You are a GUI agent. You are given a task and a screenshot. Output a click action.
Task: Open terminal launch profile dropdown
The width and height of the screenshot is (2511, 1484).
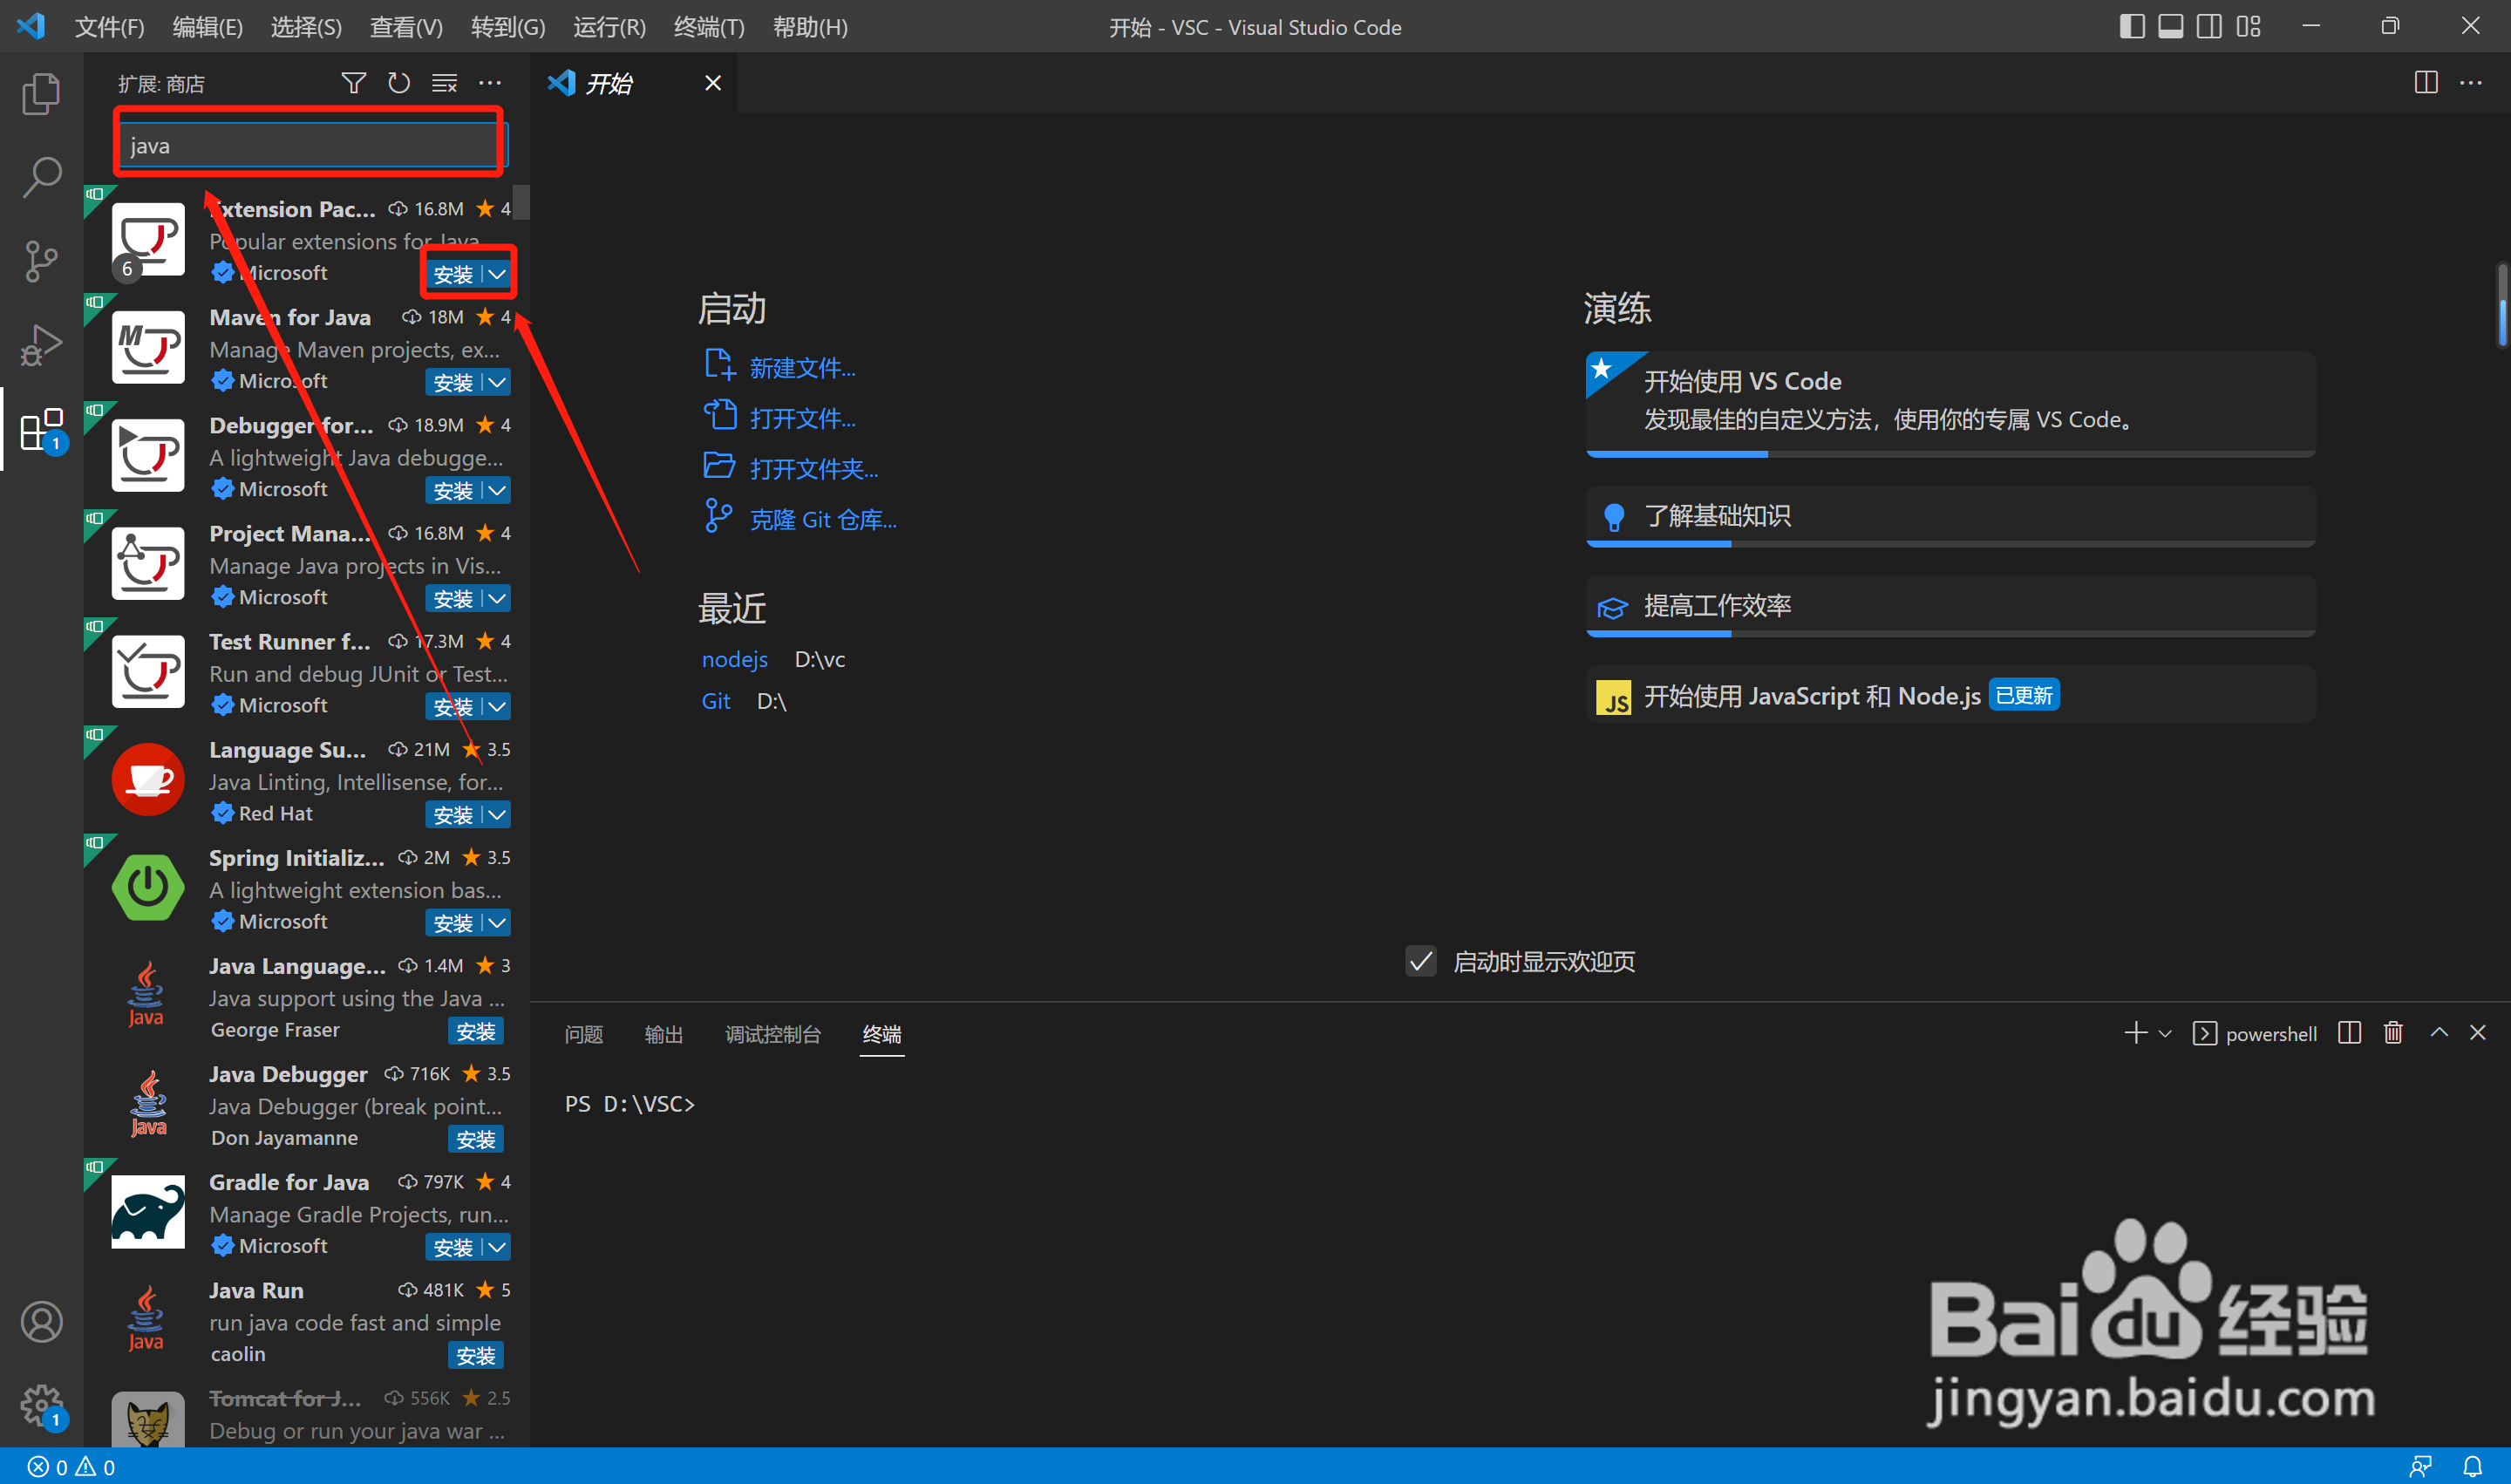tap(2165, 1033)
